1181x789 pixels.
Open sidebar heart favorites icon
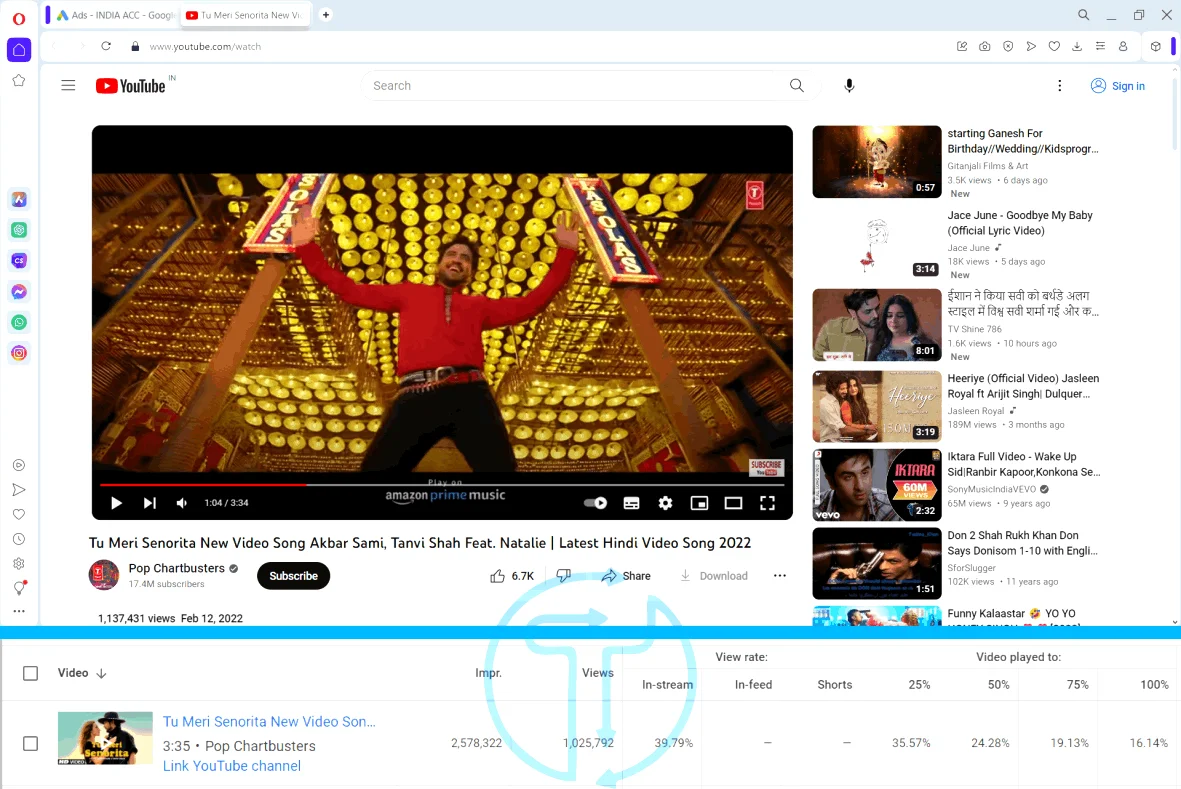pos(19,514)
